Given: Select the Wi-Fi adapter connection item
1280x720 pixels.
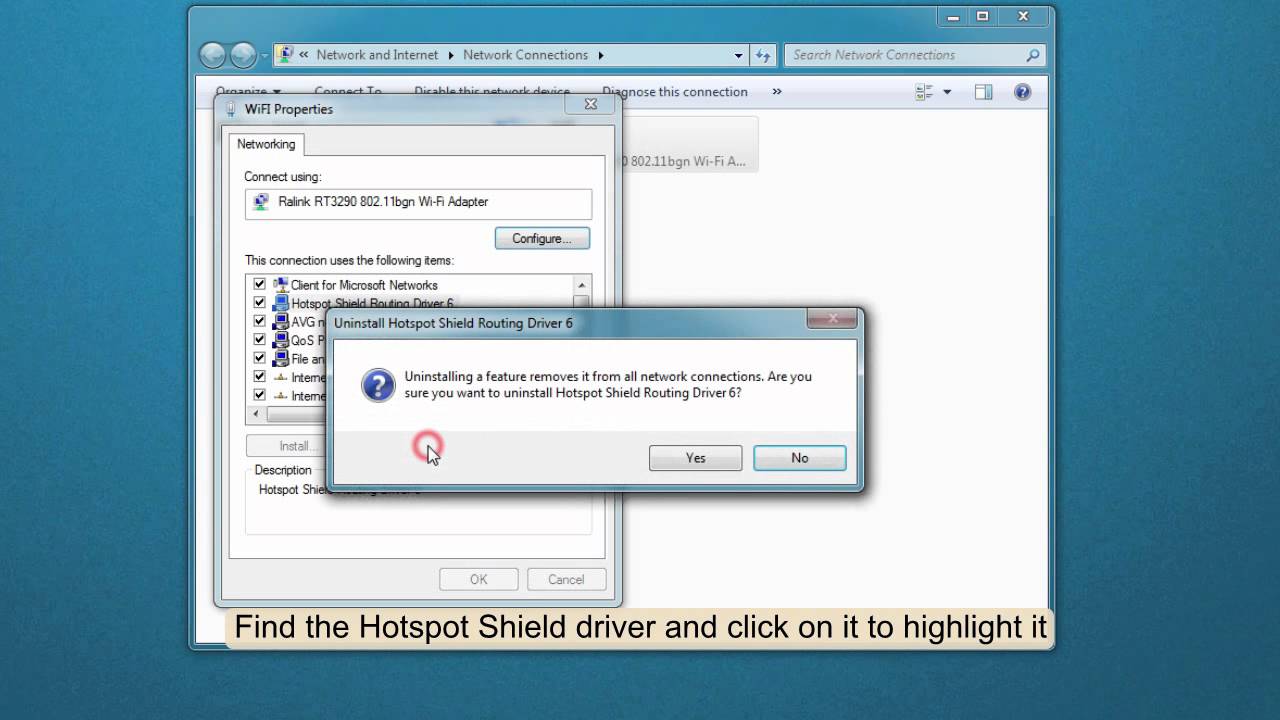Looking at the screenshot, I should (688, 144).
